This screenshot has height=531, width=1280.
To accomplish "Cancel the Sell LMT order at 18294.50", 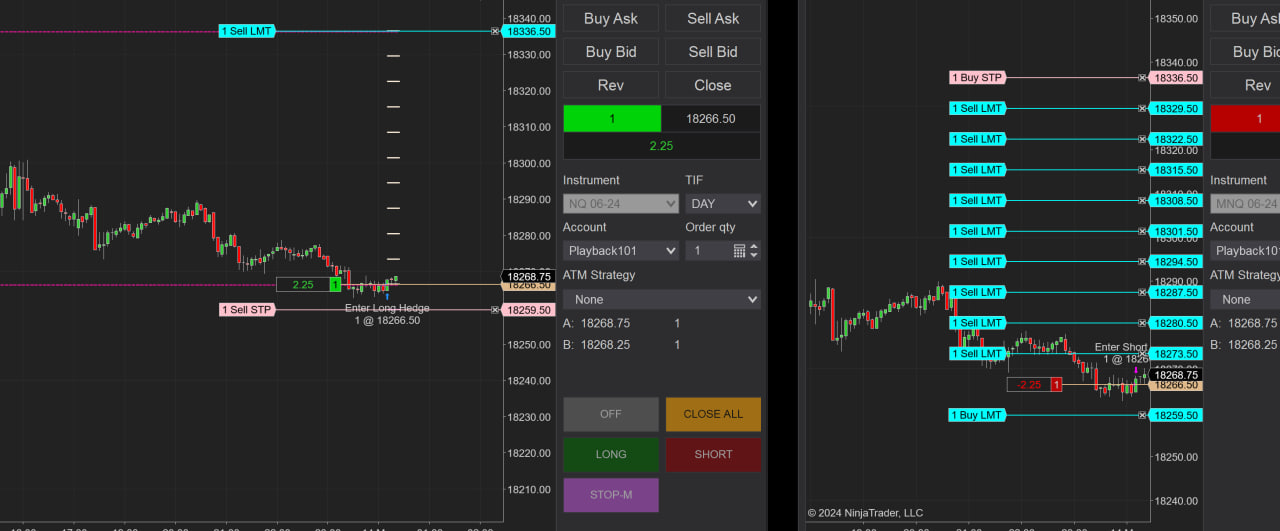I will 1142,262.
